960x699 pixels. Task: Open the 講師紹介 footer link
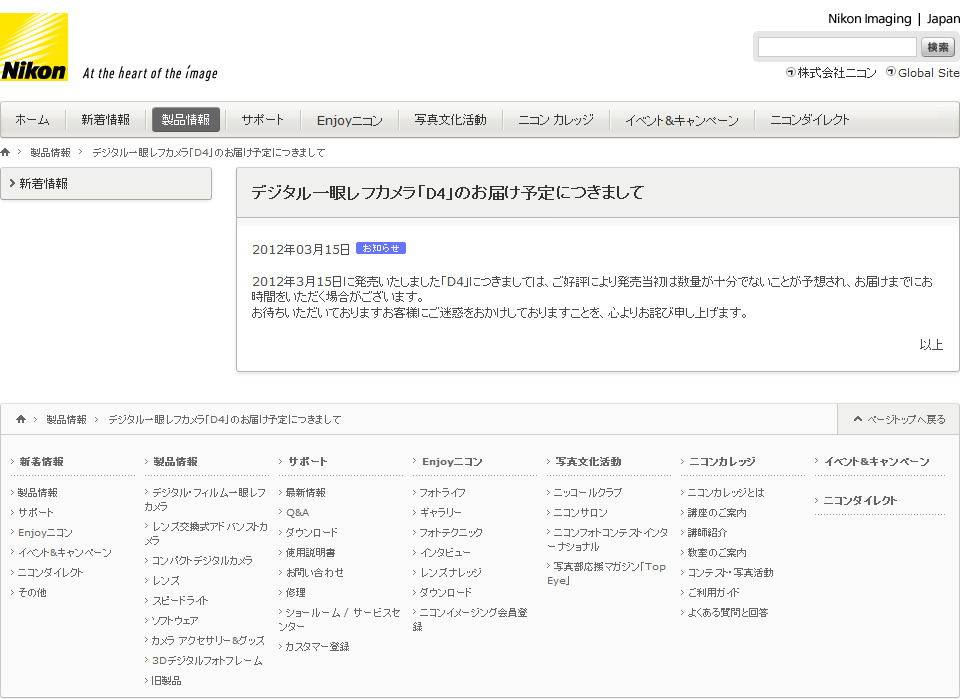click(x=707, y=533)
